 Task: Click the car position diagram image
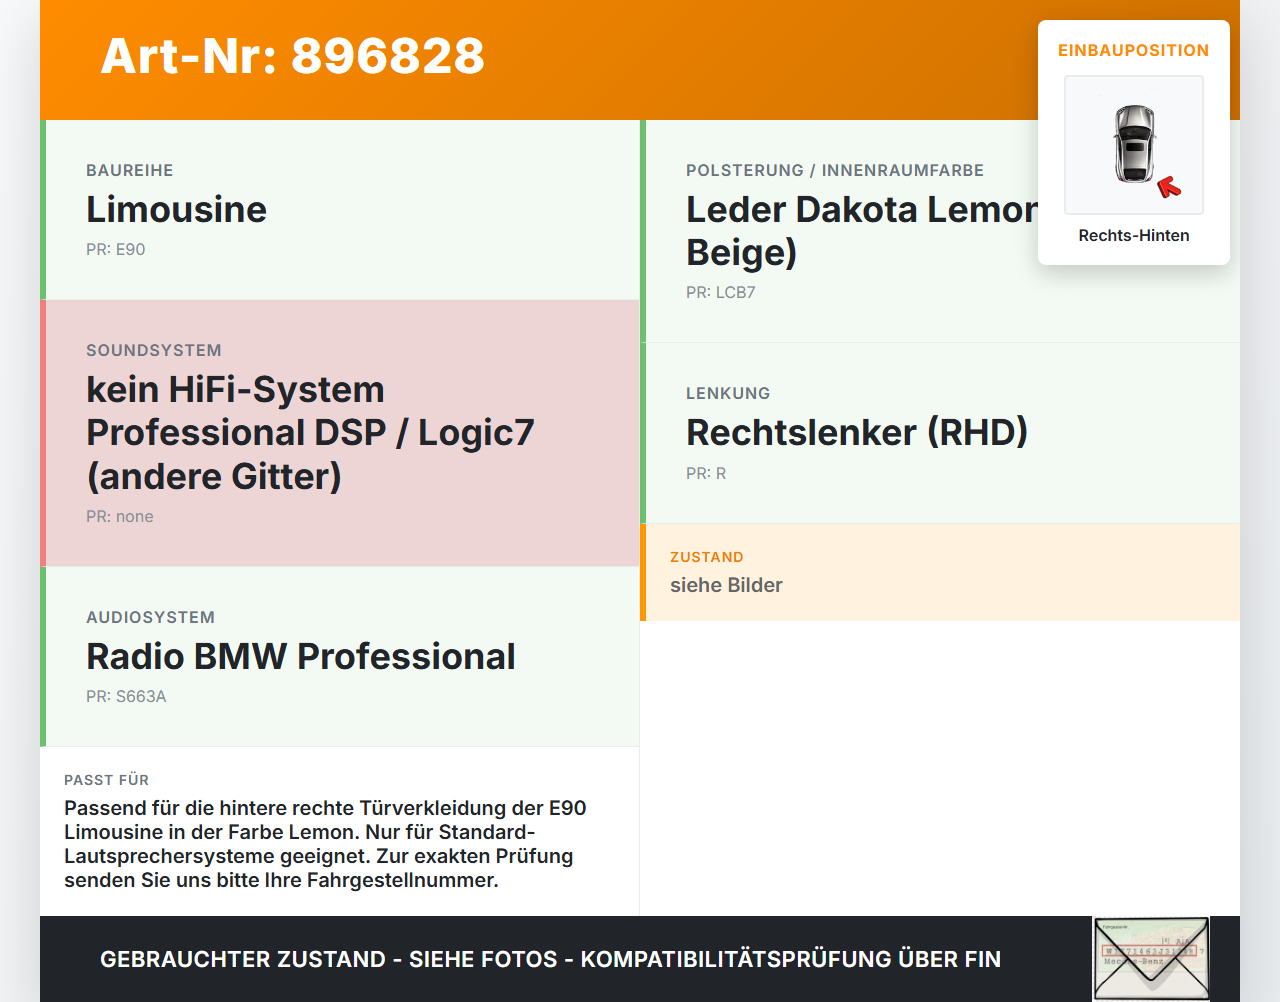pyautogui.click(x=1134, y=145)
